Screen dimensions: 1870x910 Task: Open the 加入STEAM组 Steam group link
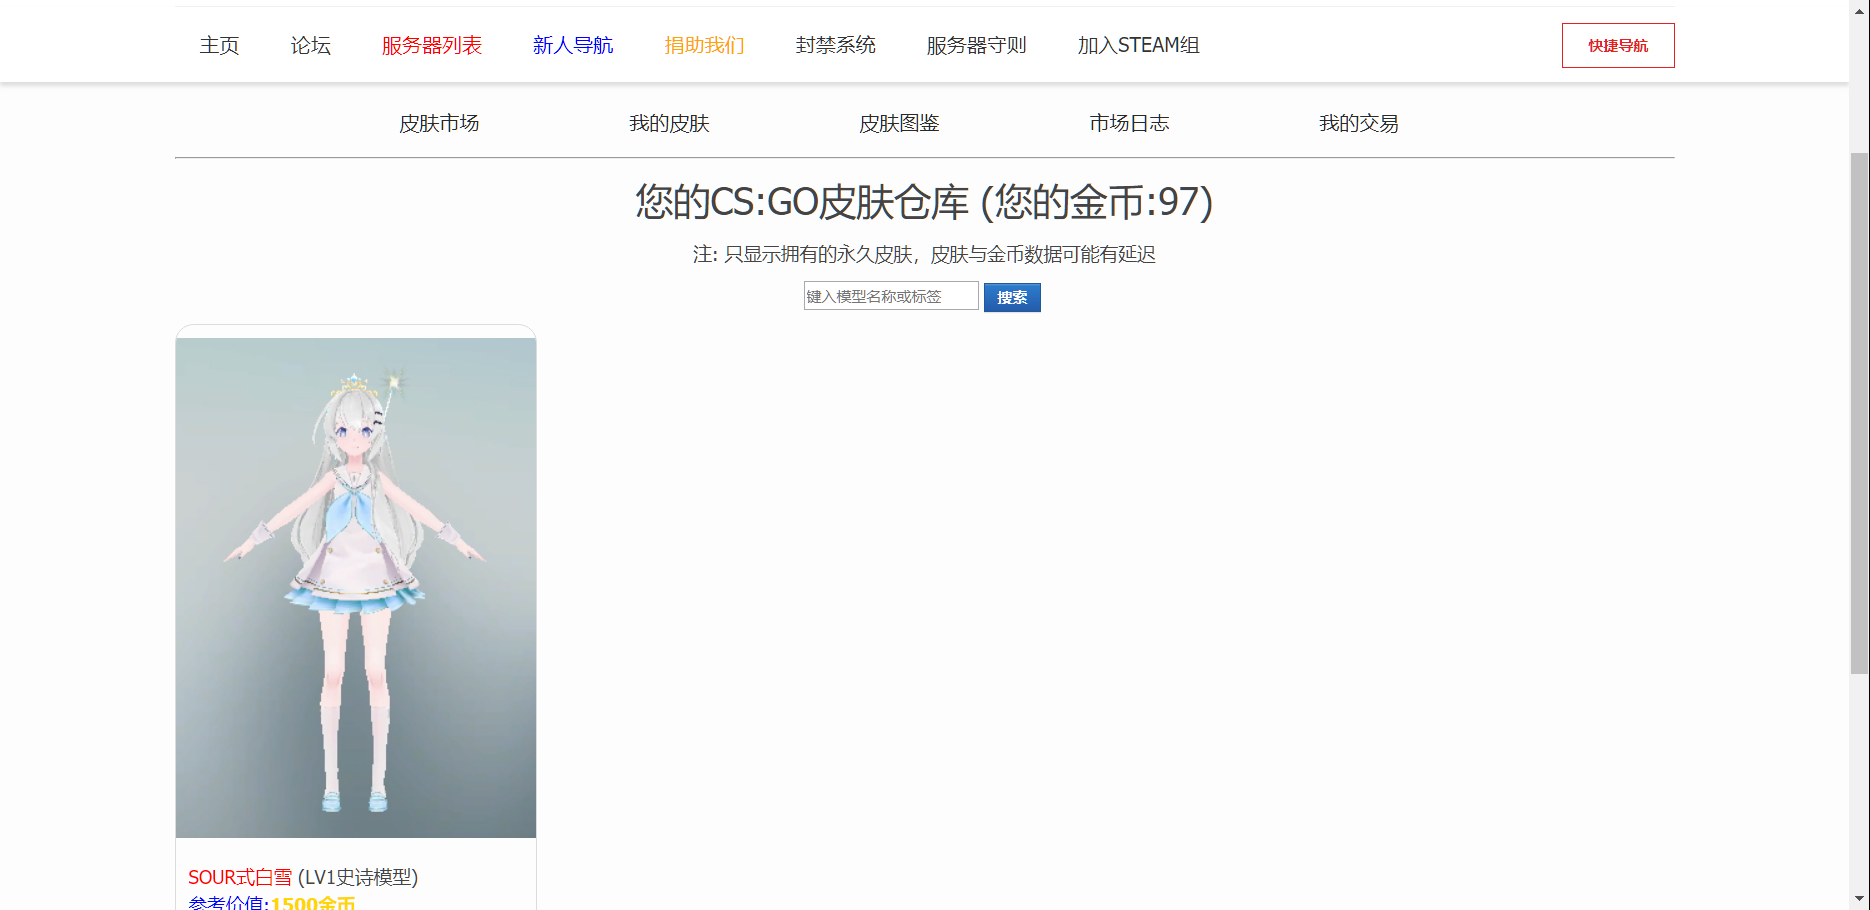[x=1139, y=45]
